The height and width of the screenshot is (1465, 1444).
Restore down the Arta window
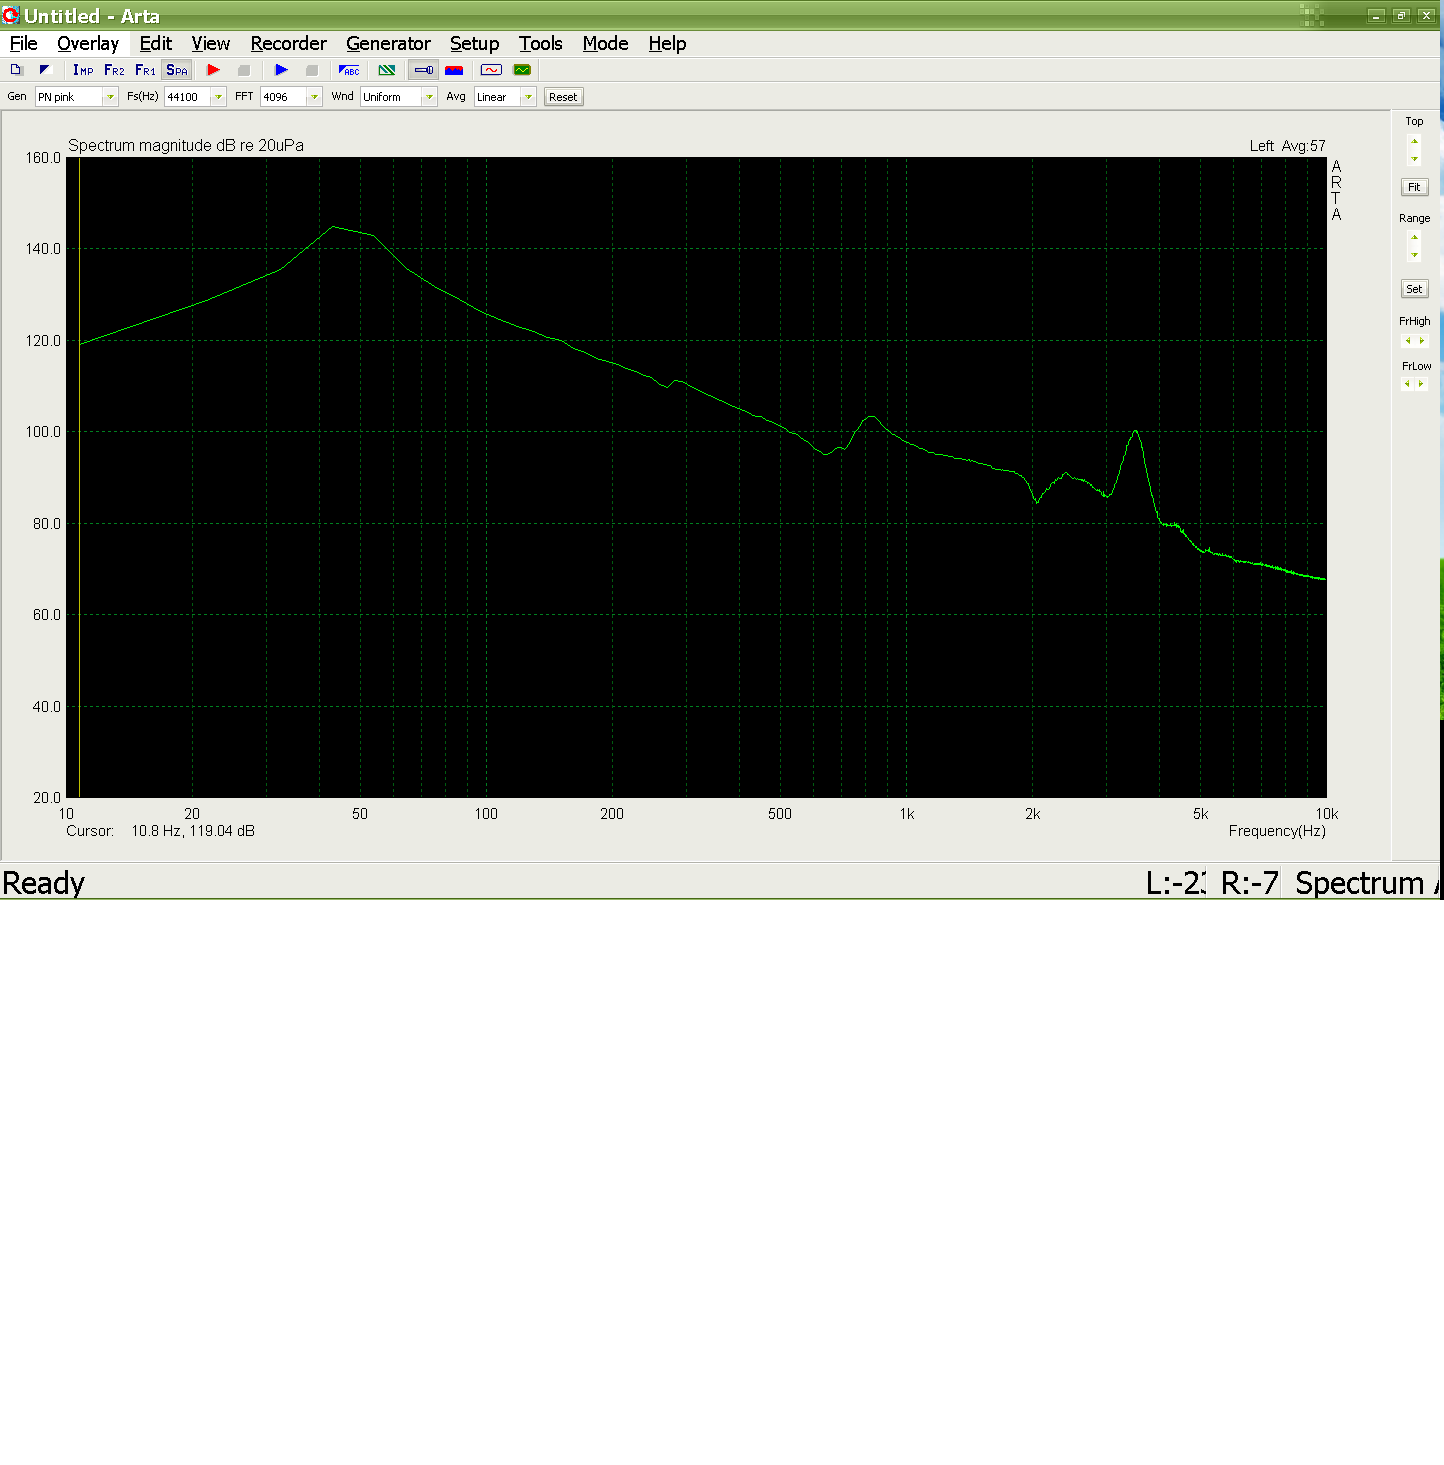(x=1402, y=16)
